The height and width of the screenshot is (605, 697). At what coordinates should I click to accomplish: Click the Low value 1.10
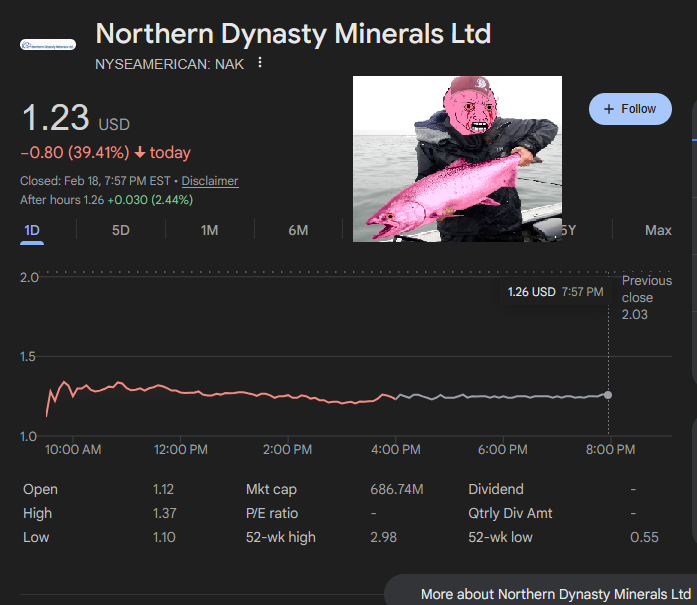tap(164, 537)
